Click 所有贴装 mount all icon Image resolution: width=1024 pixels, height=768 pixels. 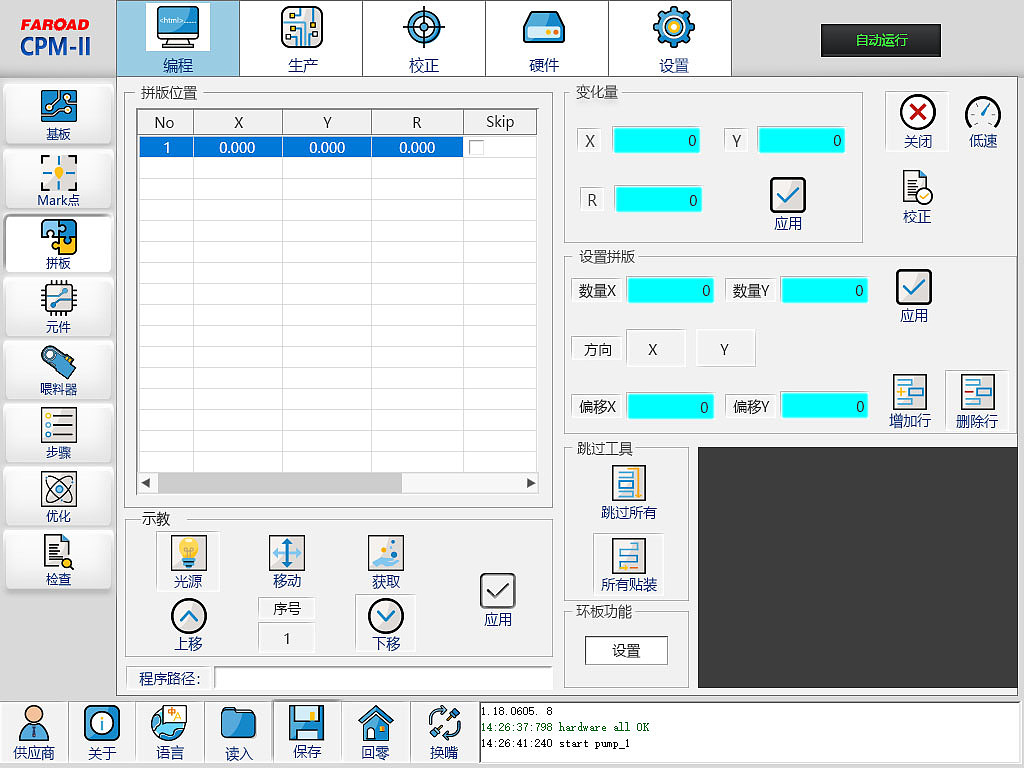pos(628,564)
